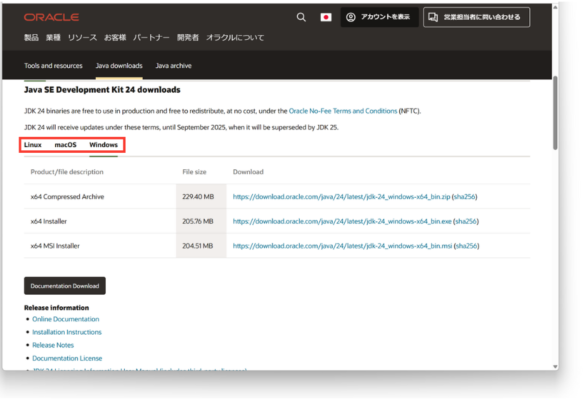Open the Installation Instructions link
The image size is (587, 400).
(x=67, y=332)
